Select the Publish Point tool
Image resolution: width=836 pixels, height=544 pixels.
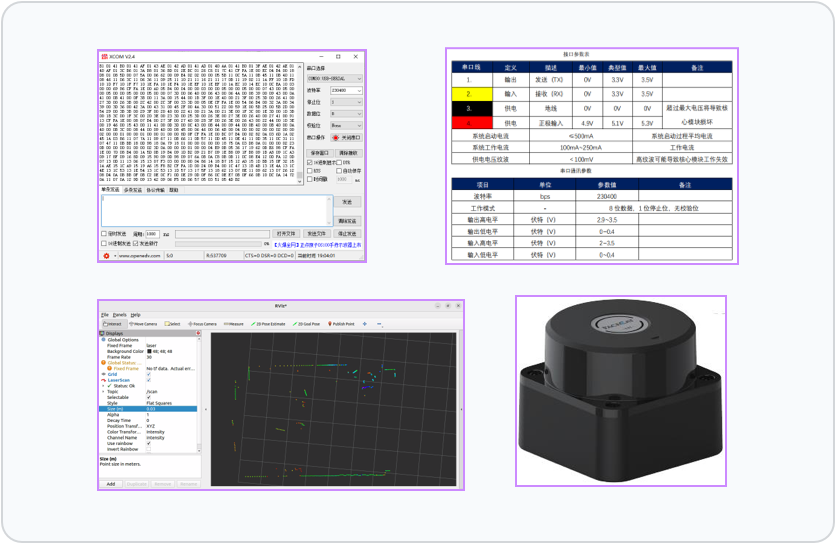pos(341,324)
